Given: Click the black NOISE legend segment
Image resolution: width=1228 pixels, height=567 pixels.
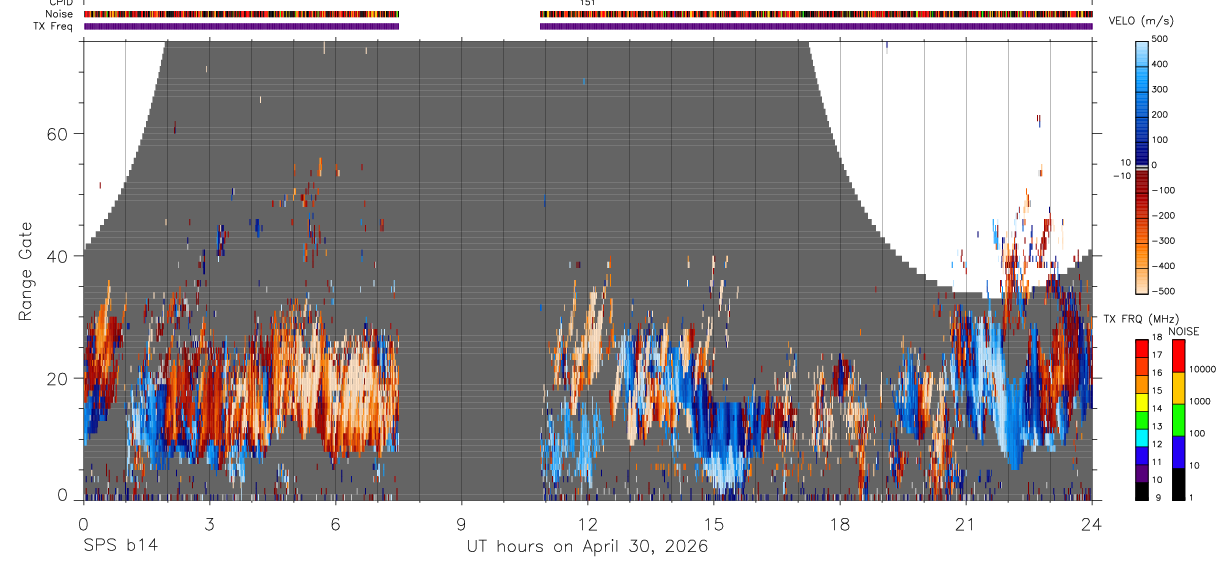Looking at the screenshot, I should [x=1179, y=484].
